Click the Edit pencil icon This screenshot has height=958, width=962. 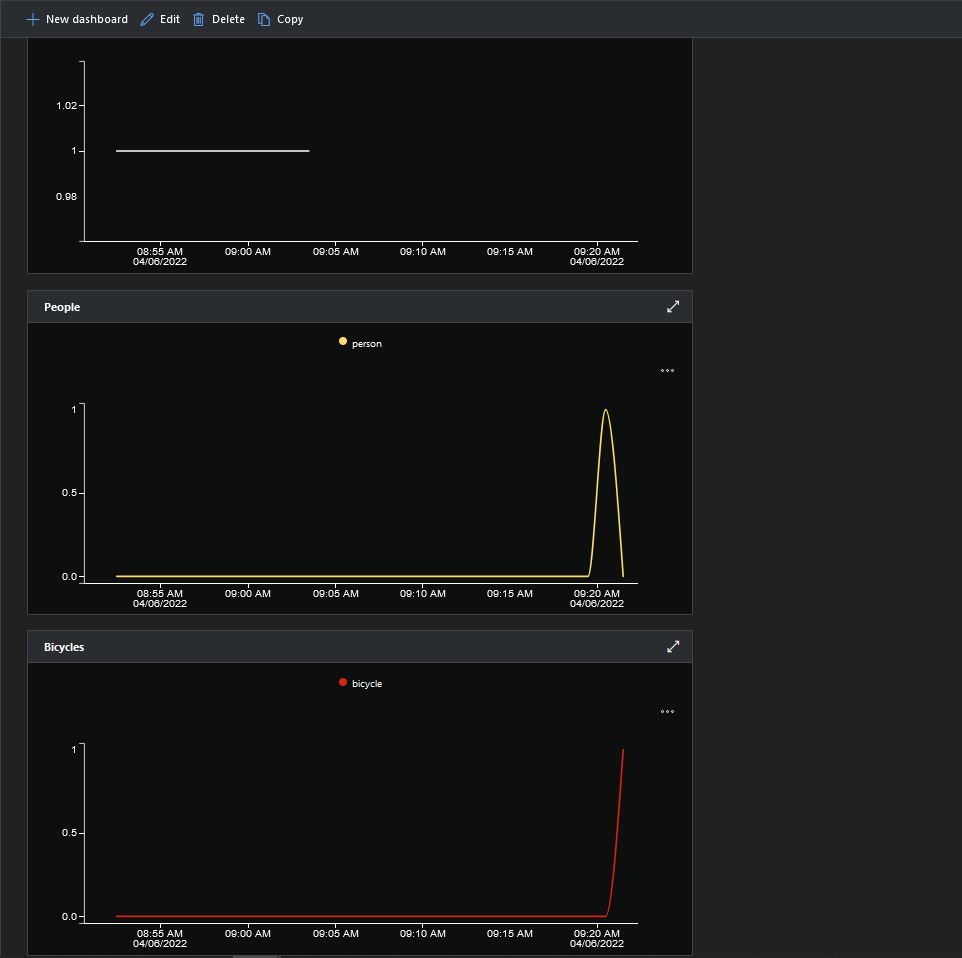tap(148, 19)
